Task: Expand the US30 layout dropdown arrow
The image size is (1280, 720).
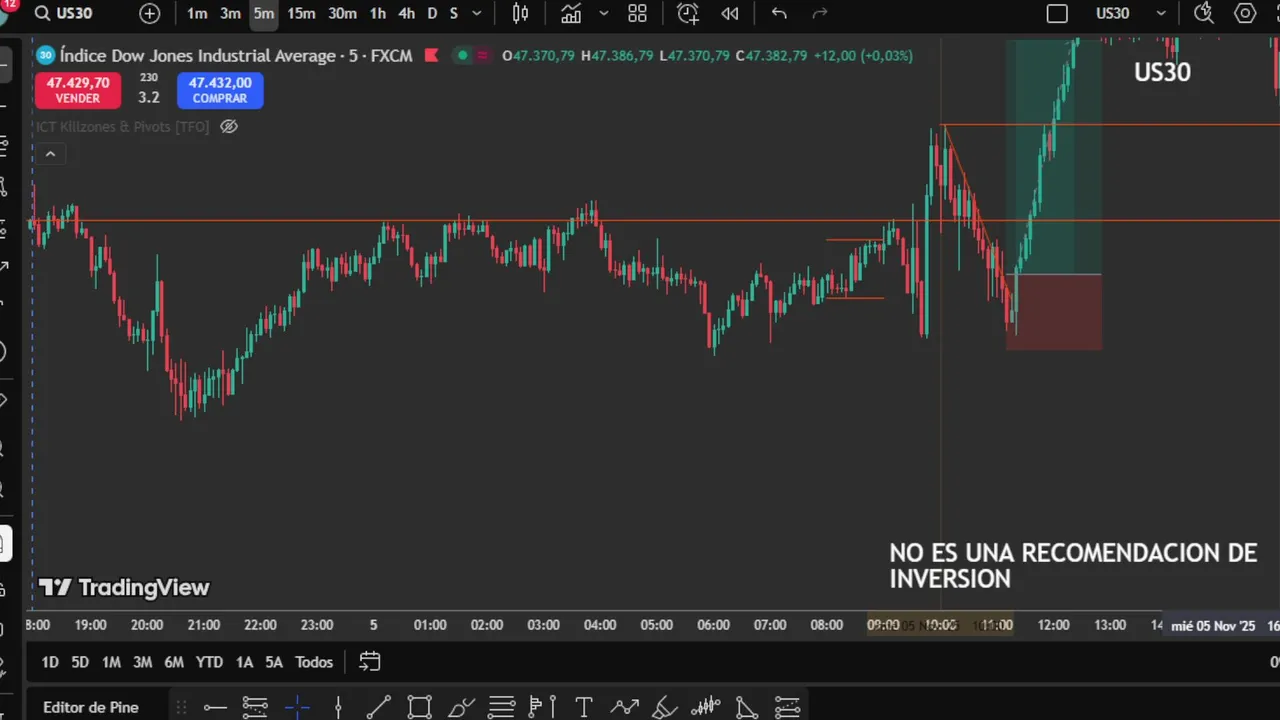Action: coord(1161,13)
